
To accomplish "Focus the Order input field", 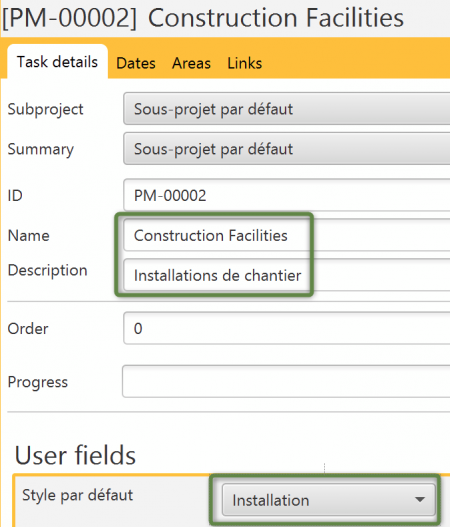I will tap(287, 328).
